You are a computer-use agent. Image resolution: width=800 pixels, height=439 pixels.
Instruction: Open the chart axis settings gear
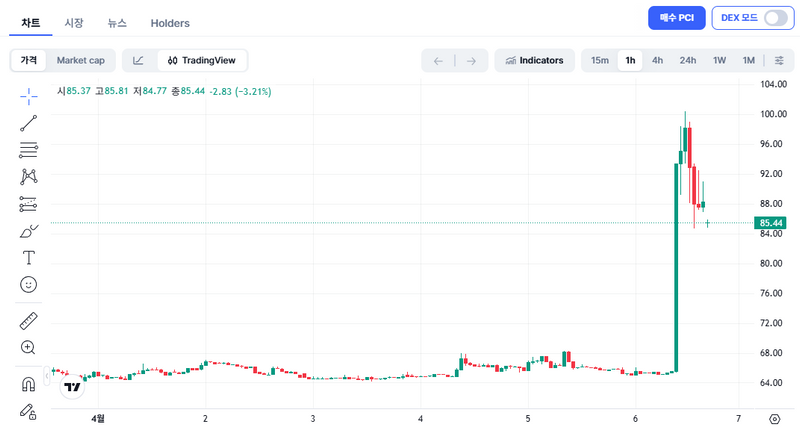(x=774, y=418)
